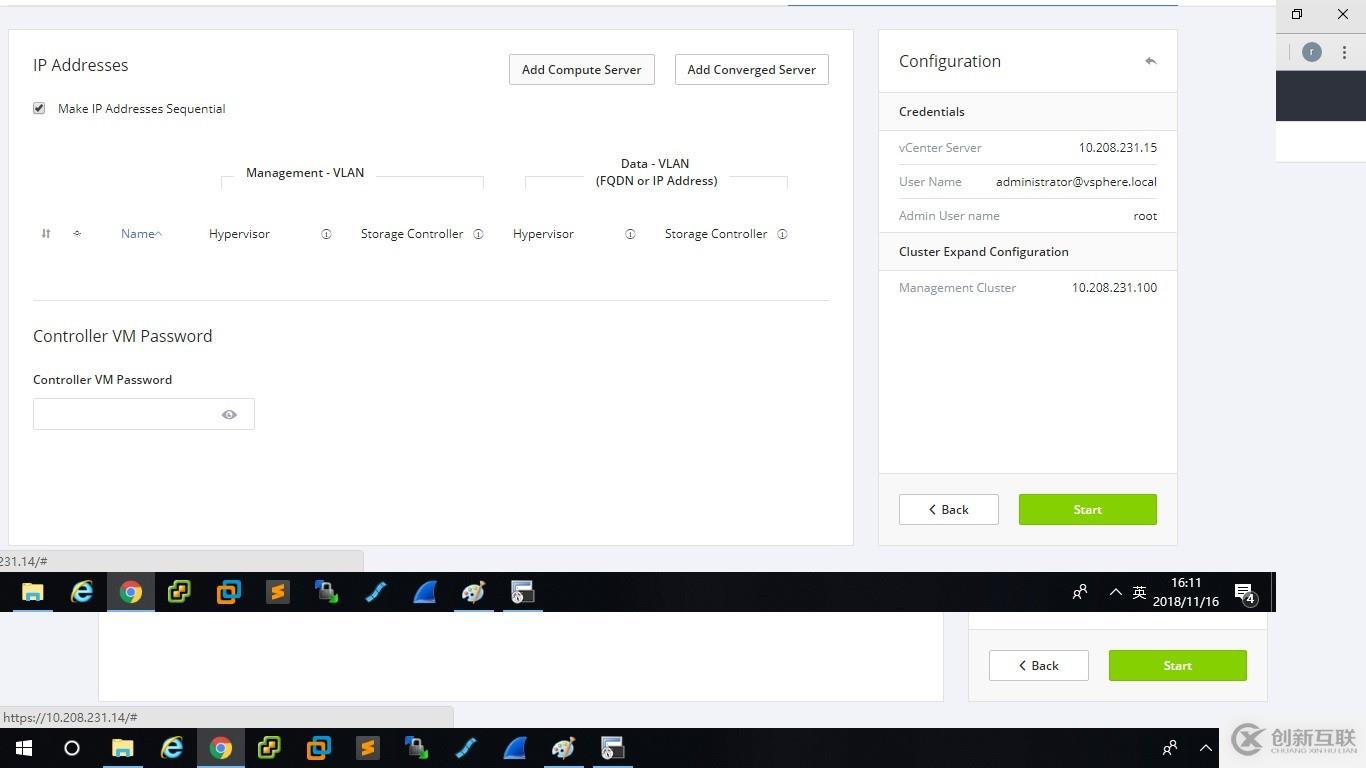
Task: Switch the 英 input method indicator
Action: point(1139,592)
